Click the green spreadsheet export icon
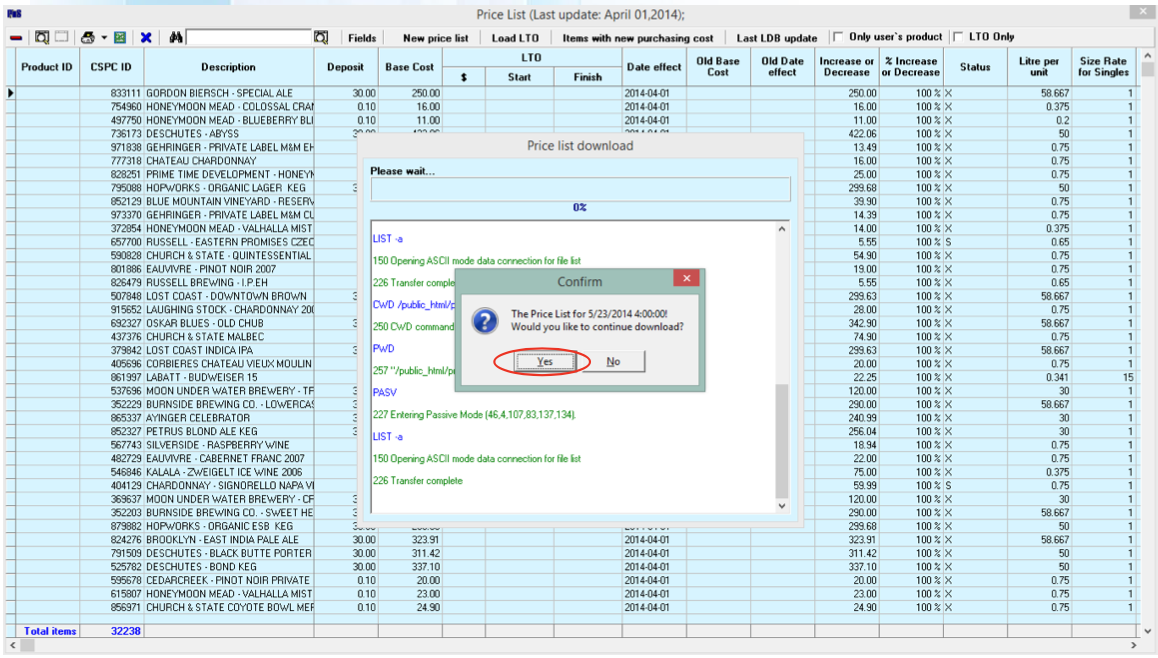Screen dimensions: 1158x658 (120, 37)
